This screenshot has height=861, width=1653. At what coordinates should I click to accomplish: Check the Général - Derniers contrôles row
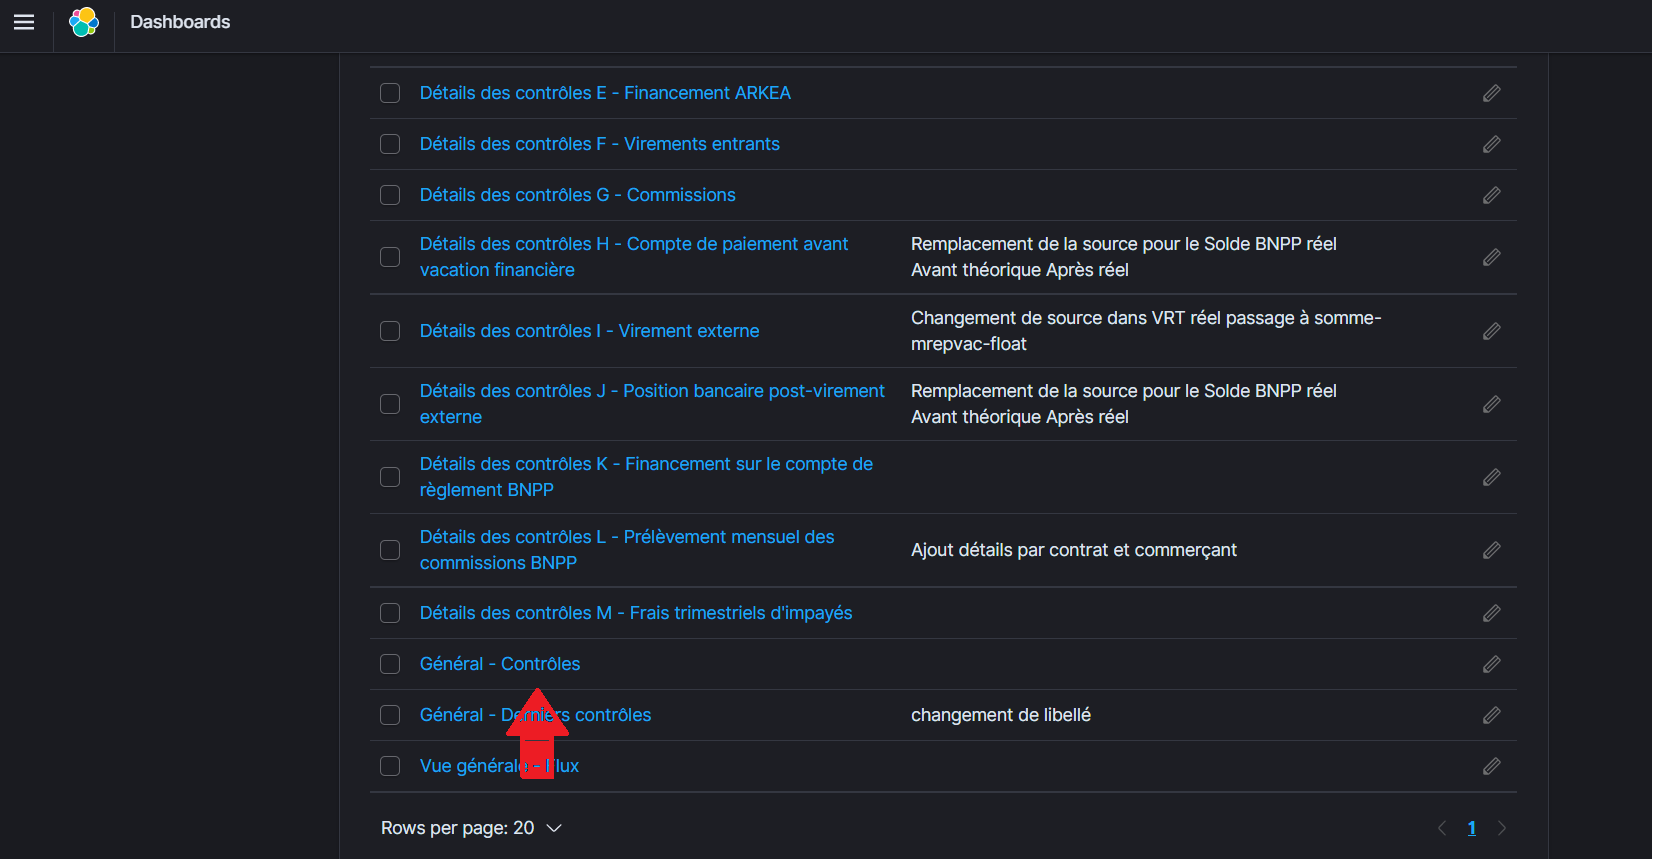point(390,715)
